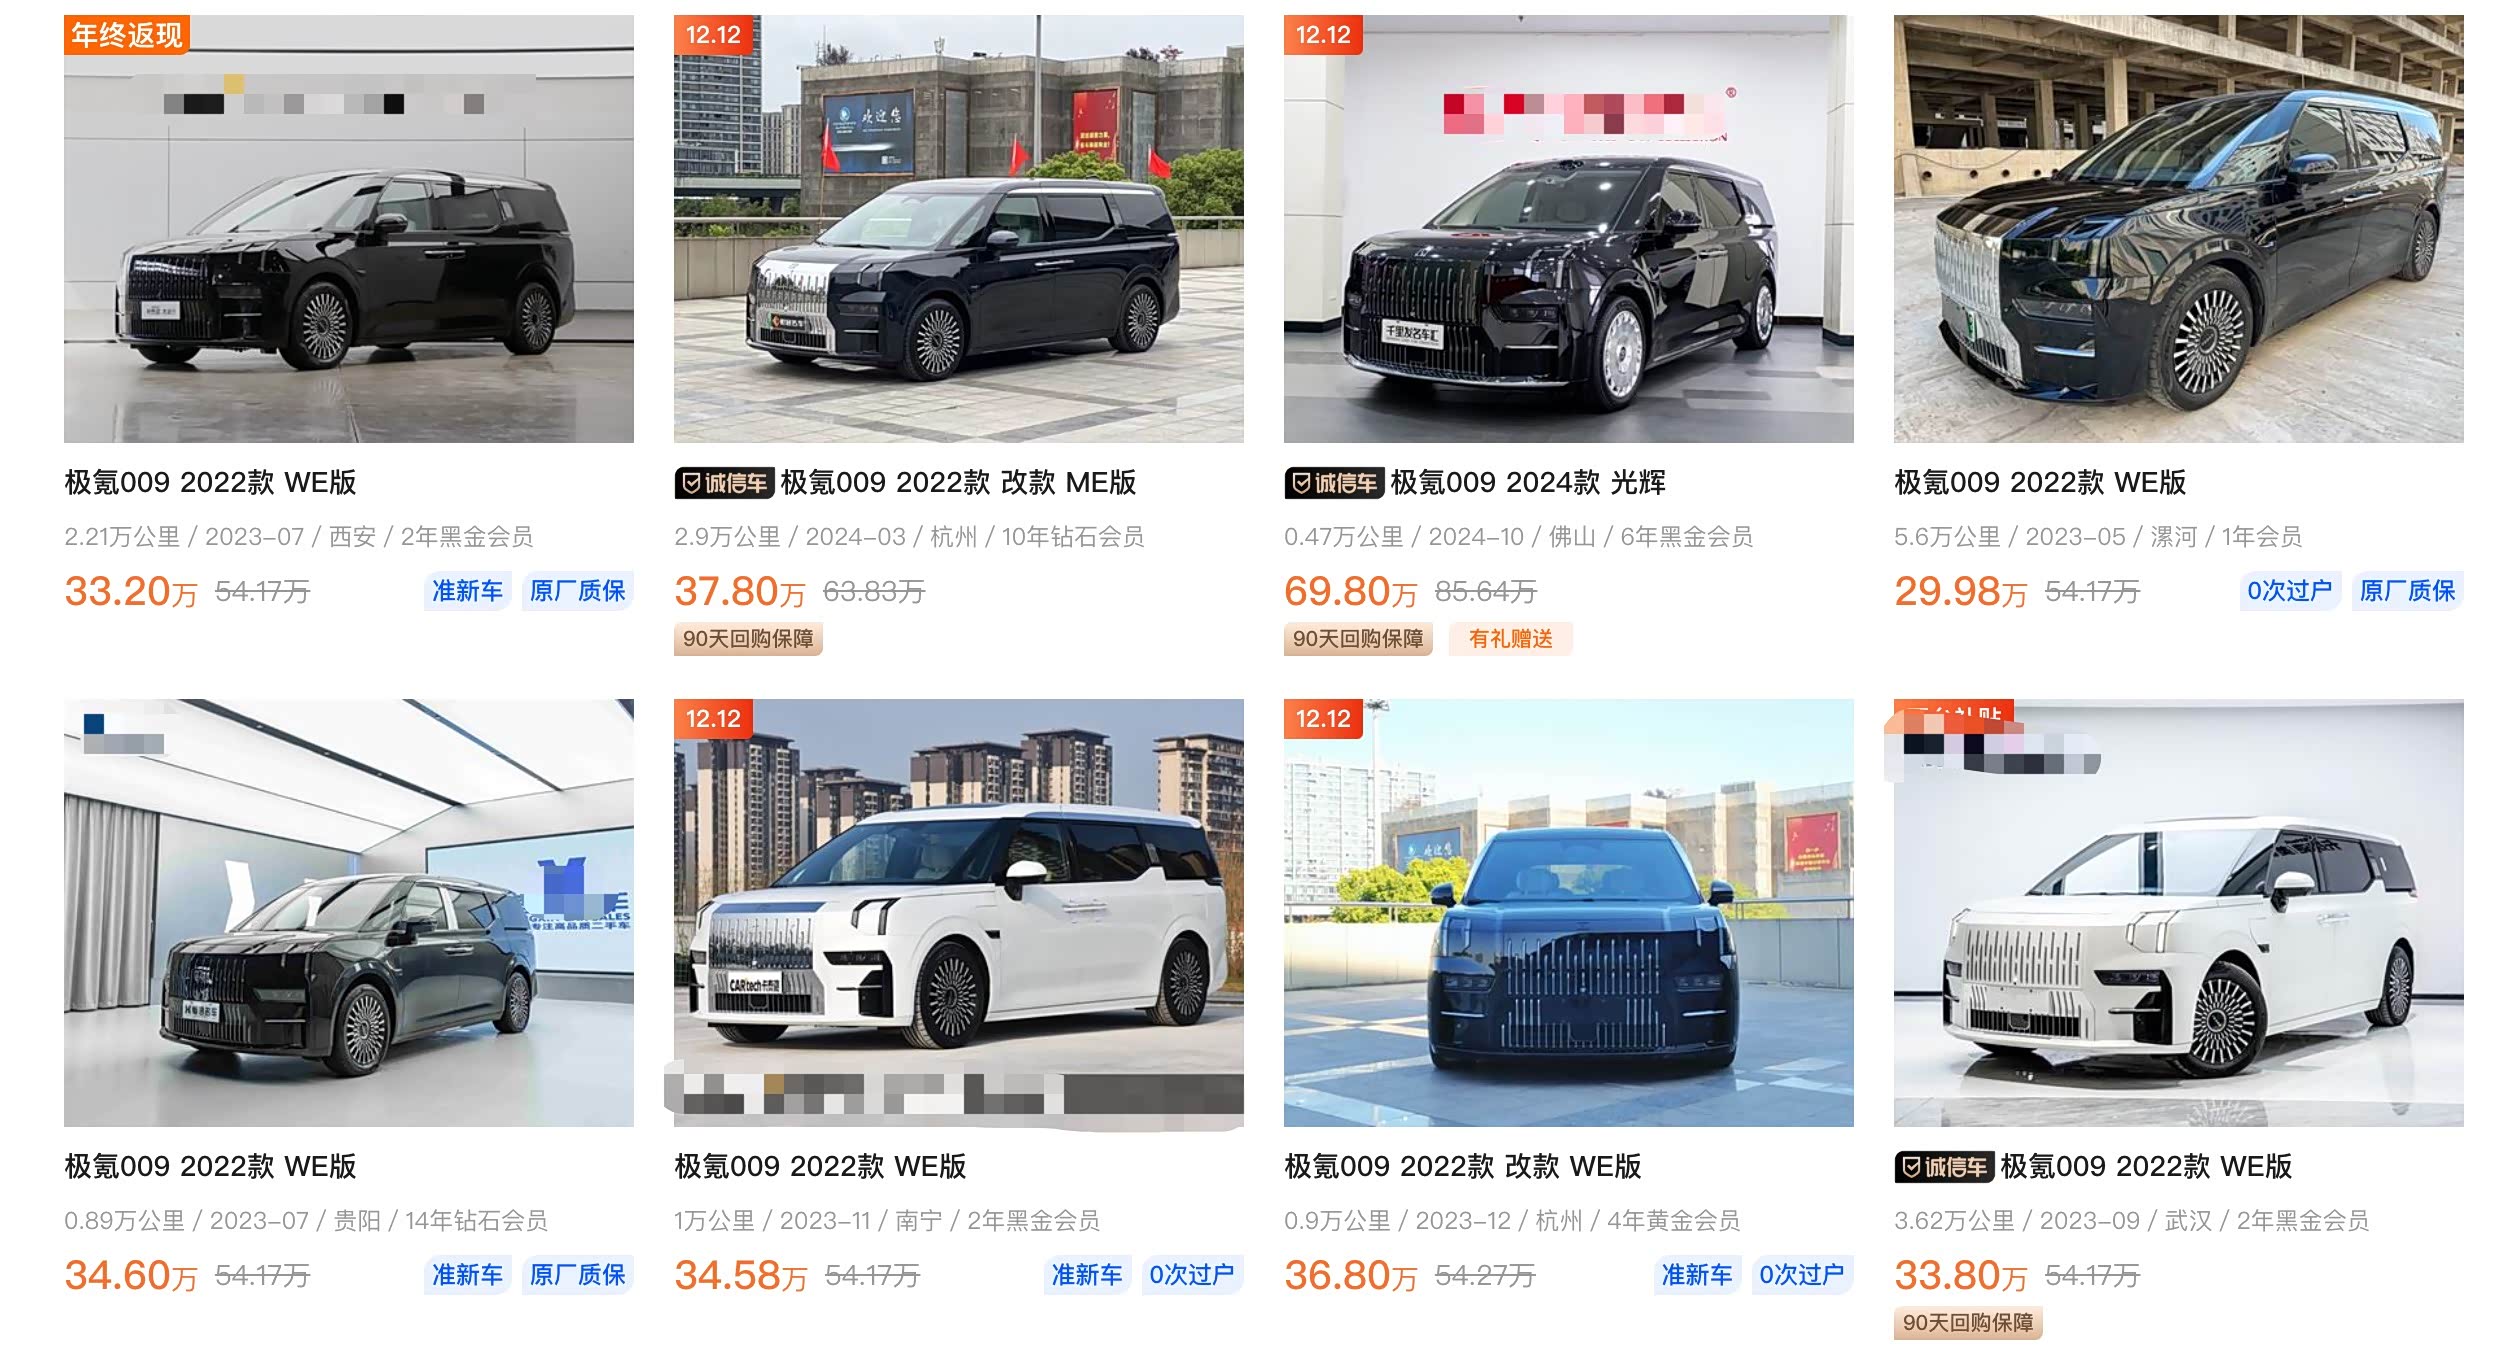The height and width of the screenshot is (1352, 2496).
Task: Click the 诚信车 badge on Wuhan WE版 listing
Action: coord(1945,1167)
